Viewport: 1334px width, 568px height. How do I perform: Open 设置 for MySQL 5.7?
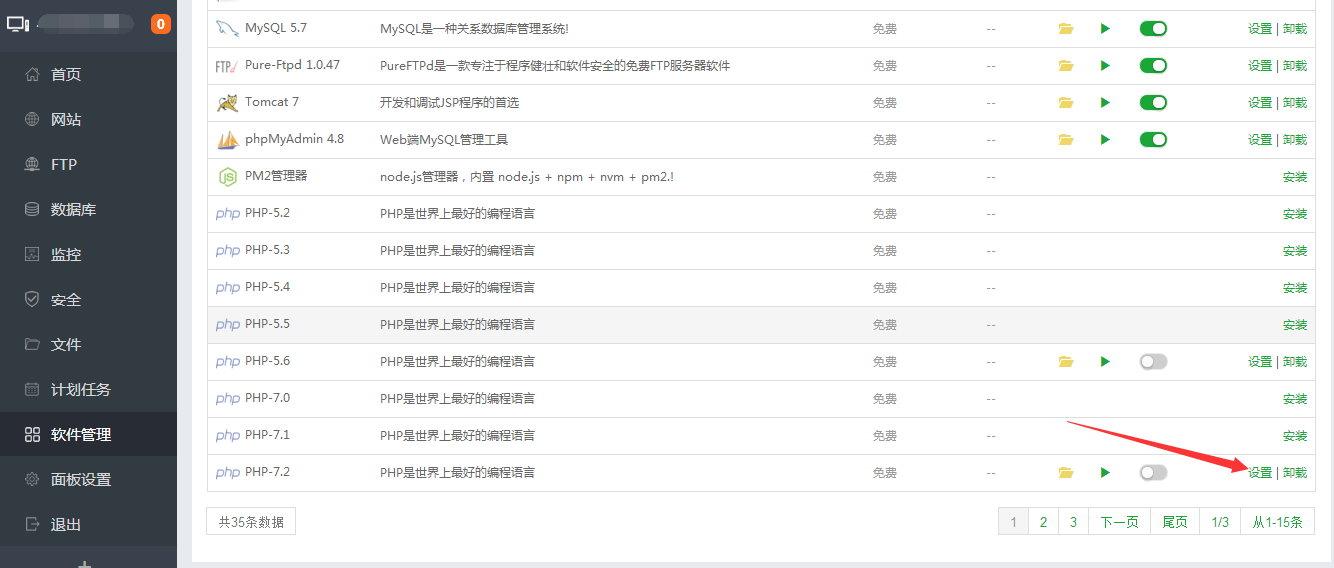[1260, 29]
